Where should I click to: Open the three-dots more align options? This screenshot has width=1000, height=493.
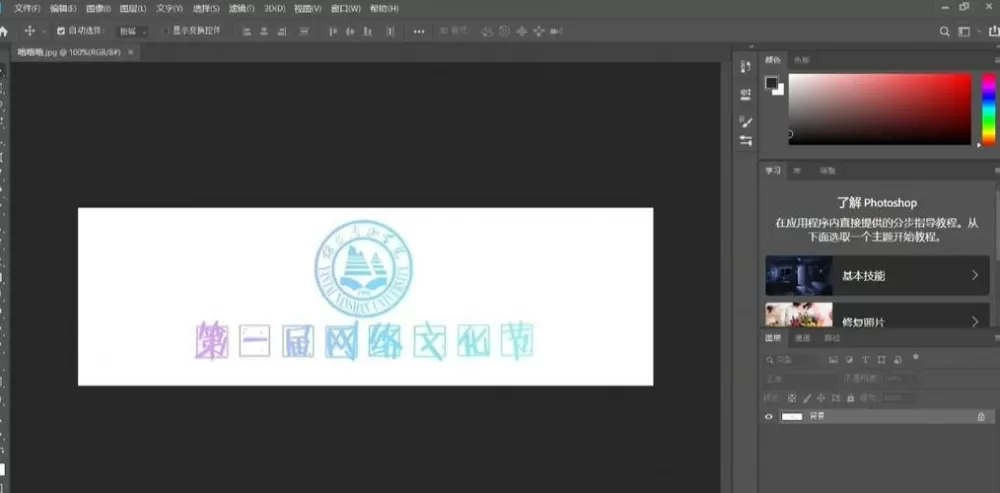tap(419, 31)
